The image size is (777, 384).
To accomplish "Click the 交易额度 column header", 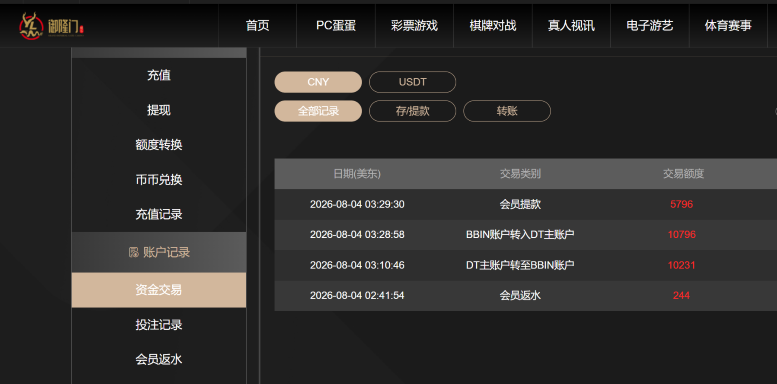I will pyautogui.click(x=683, y=174).
